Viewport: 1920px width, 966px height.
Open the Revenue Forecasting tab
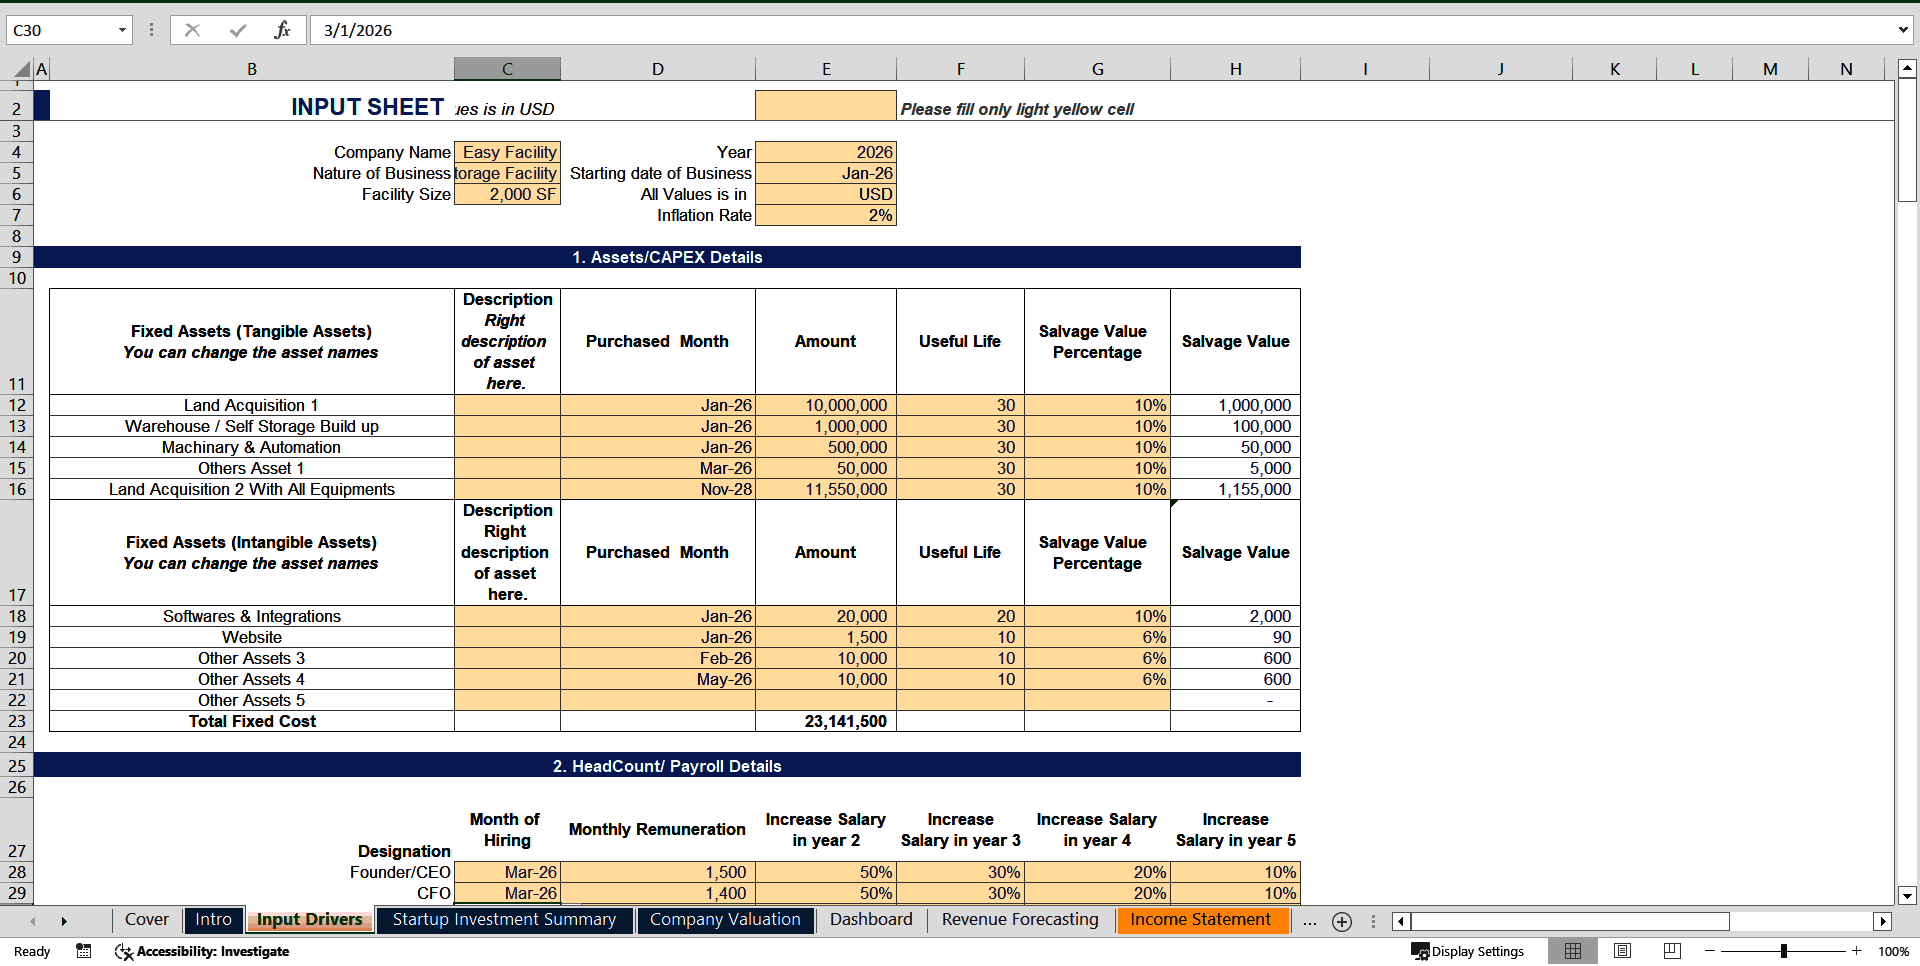[x=1020, y=920]
